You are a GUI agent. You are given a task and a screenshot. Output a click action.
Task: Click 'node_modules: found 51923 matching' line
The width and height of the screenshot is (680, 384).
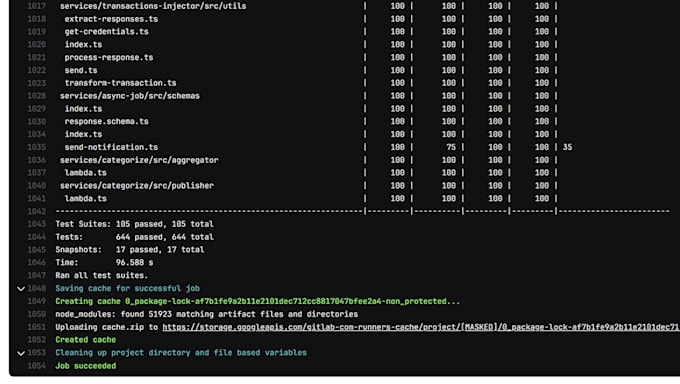tap(206, 314)
